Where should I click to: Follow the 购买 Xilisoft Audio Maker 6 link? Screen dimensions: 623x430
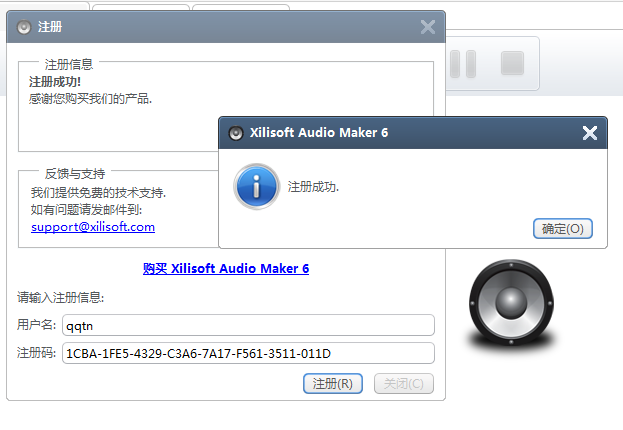point(226,268)
